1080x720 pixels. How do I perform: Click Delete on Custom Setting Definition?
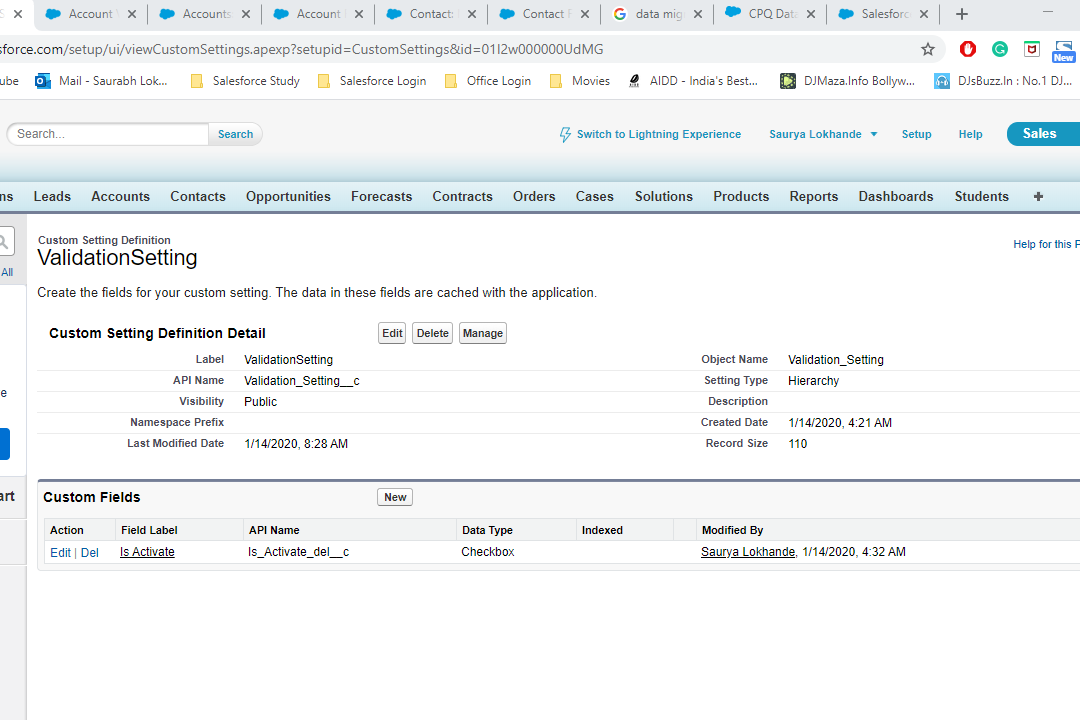point(433,333)
